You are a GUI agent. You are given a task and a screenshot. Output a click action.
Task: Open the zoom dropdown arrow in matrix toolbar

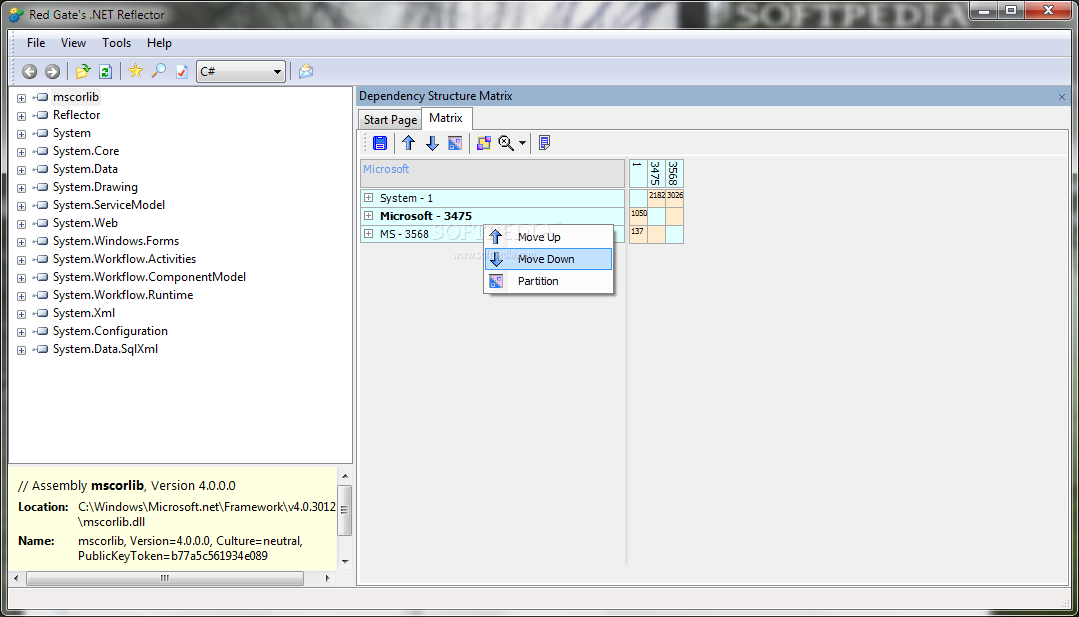(x=522, y=143)
